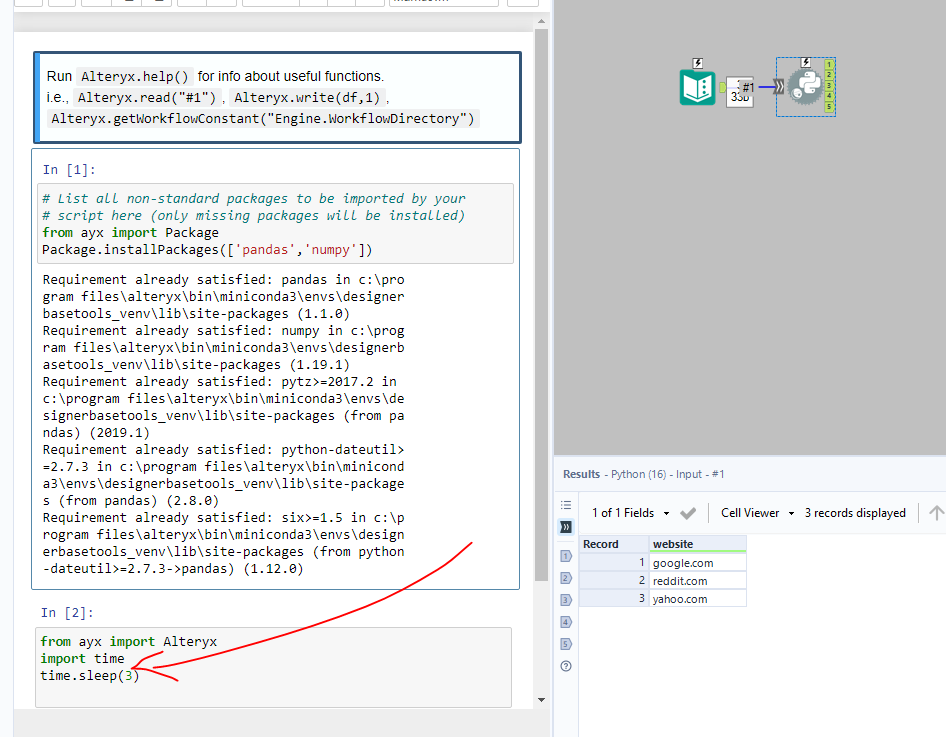946x737 pixels.
Task: Click Python tool output anchor 4
Action: point(829,96)
